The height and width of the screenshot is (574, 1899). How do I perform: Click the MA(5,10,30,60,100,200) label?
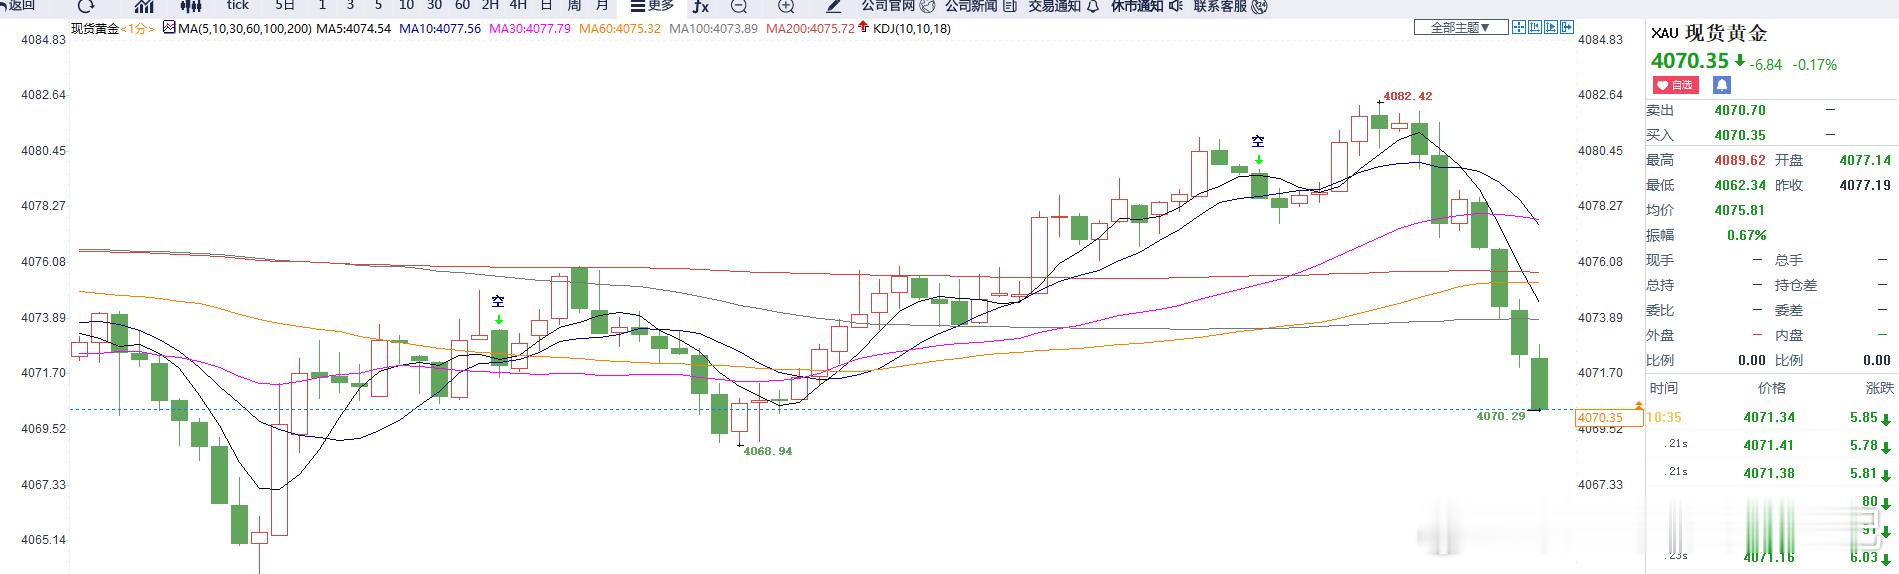(x=244, y=28)
